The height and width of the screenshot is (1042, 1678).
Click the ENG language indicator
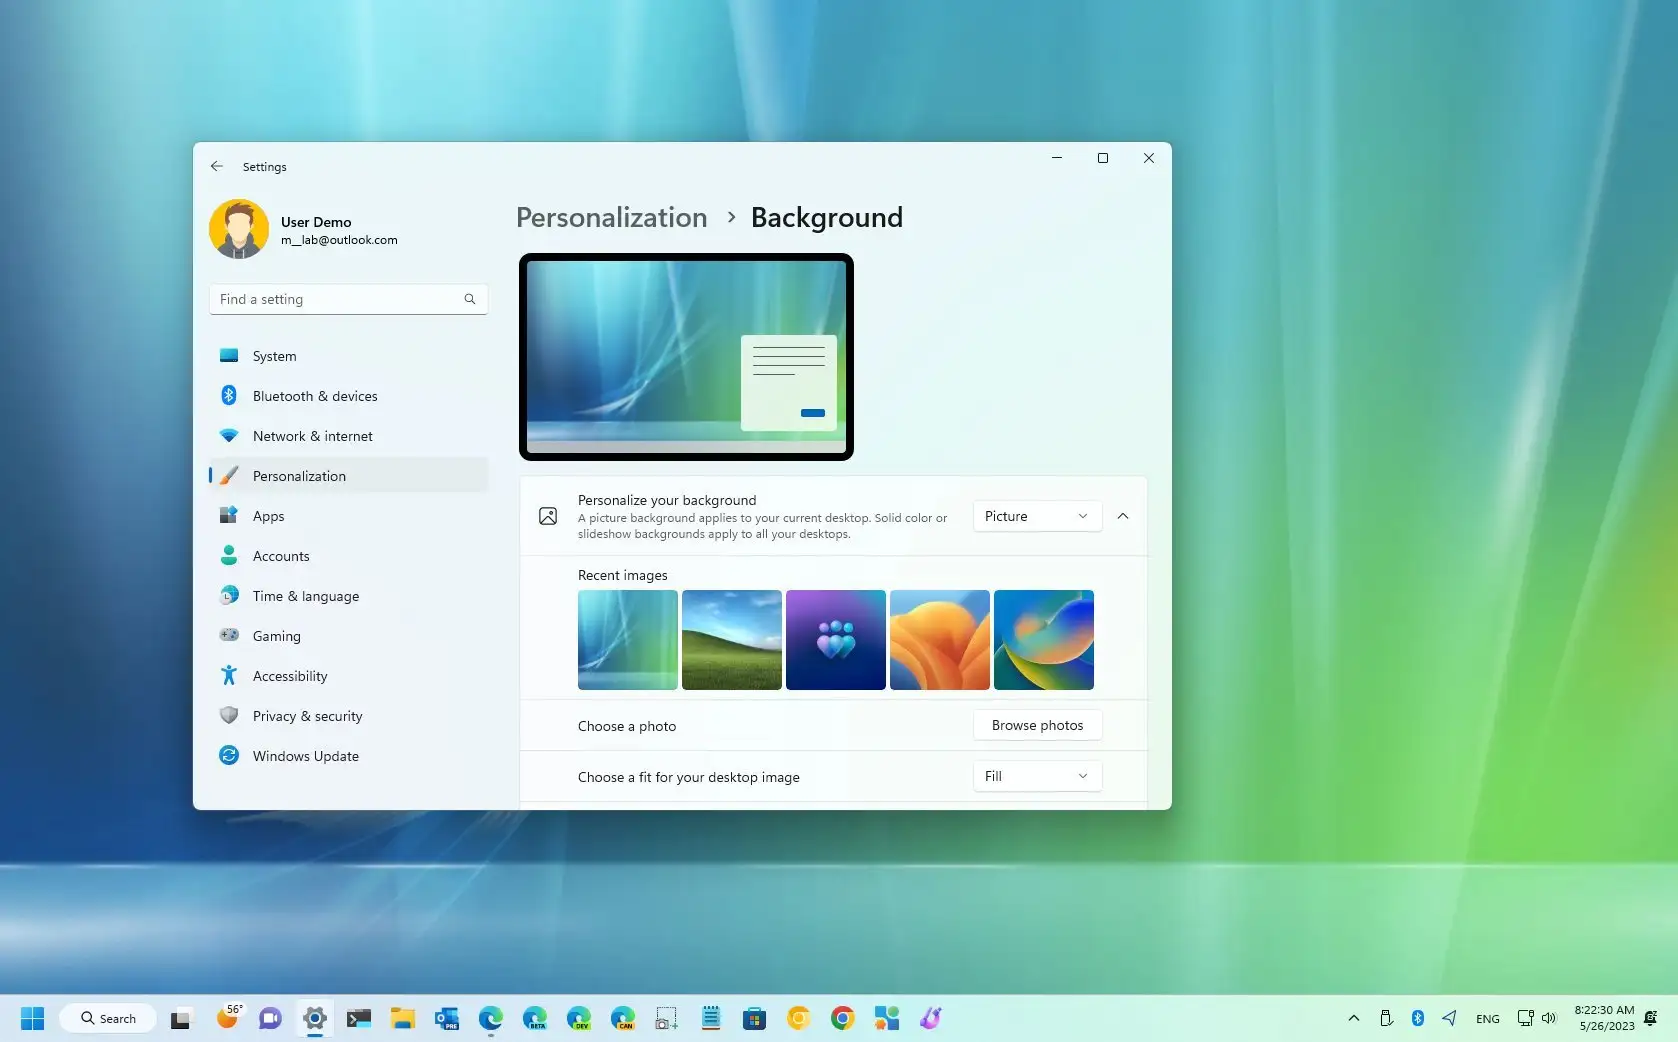1487,1019
